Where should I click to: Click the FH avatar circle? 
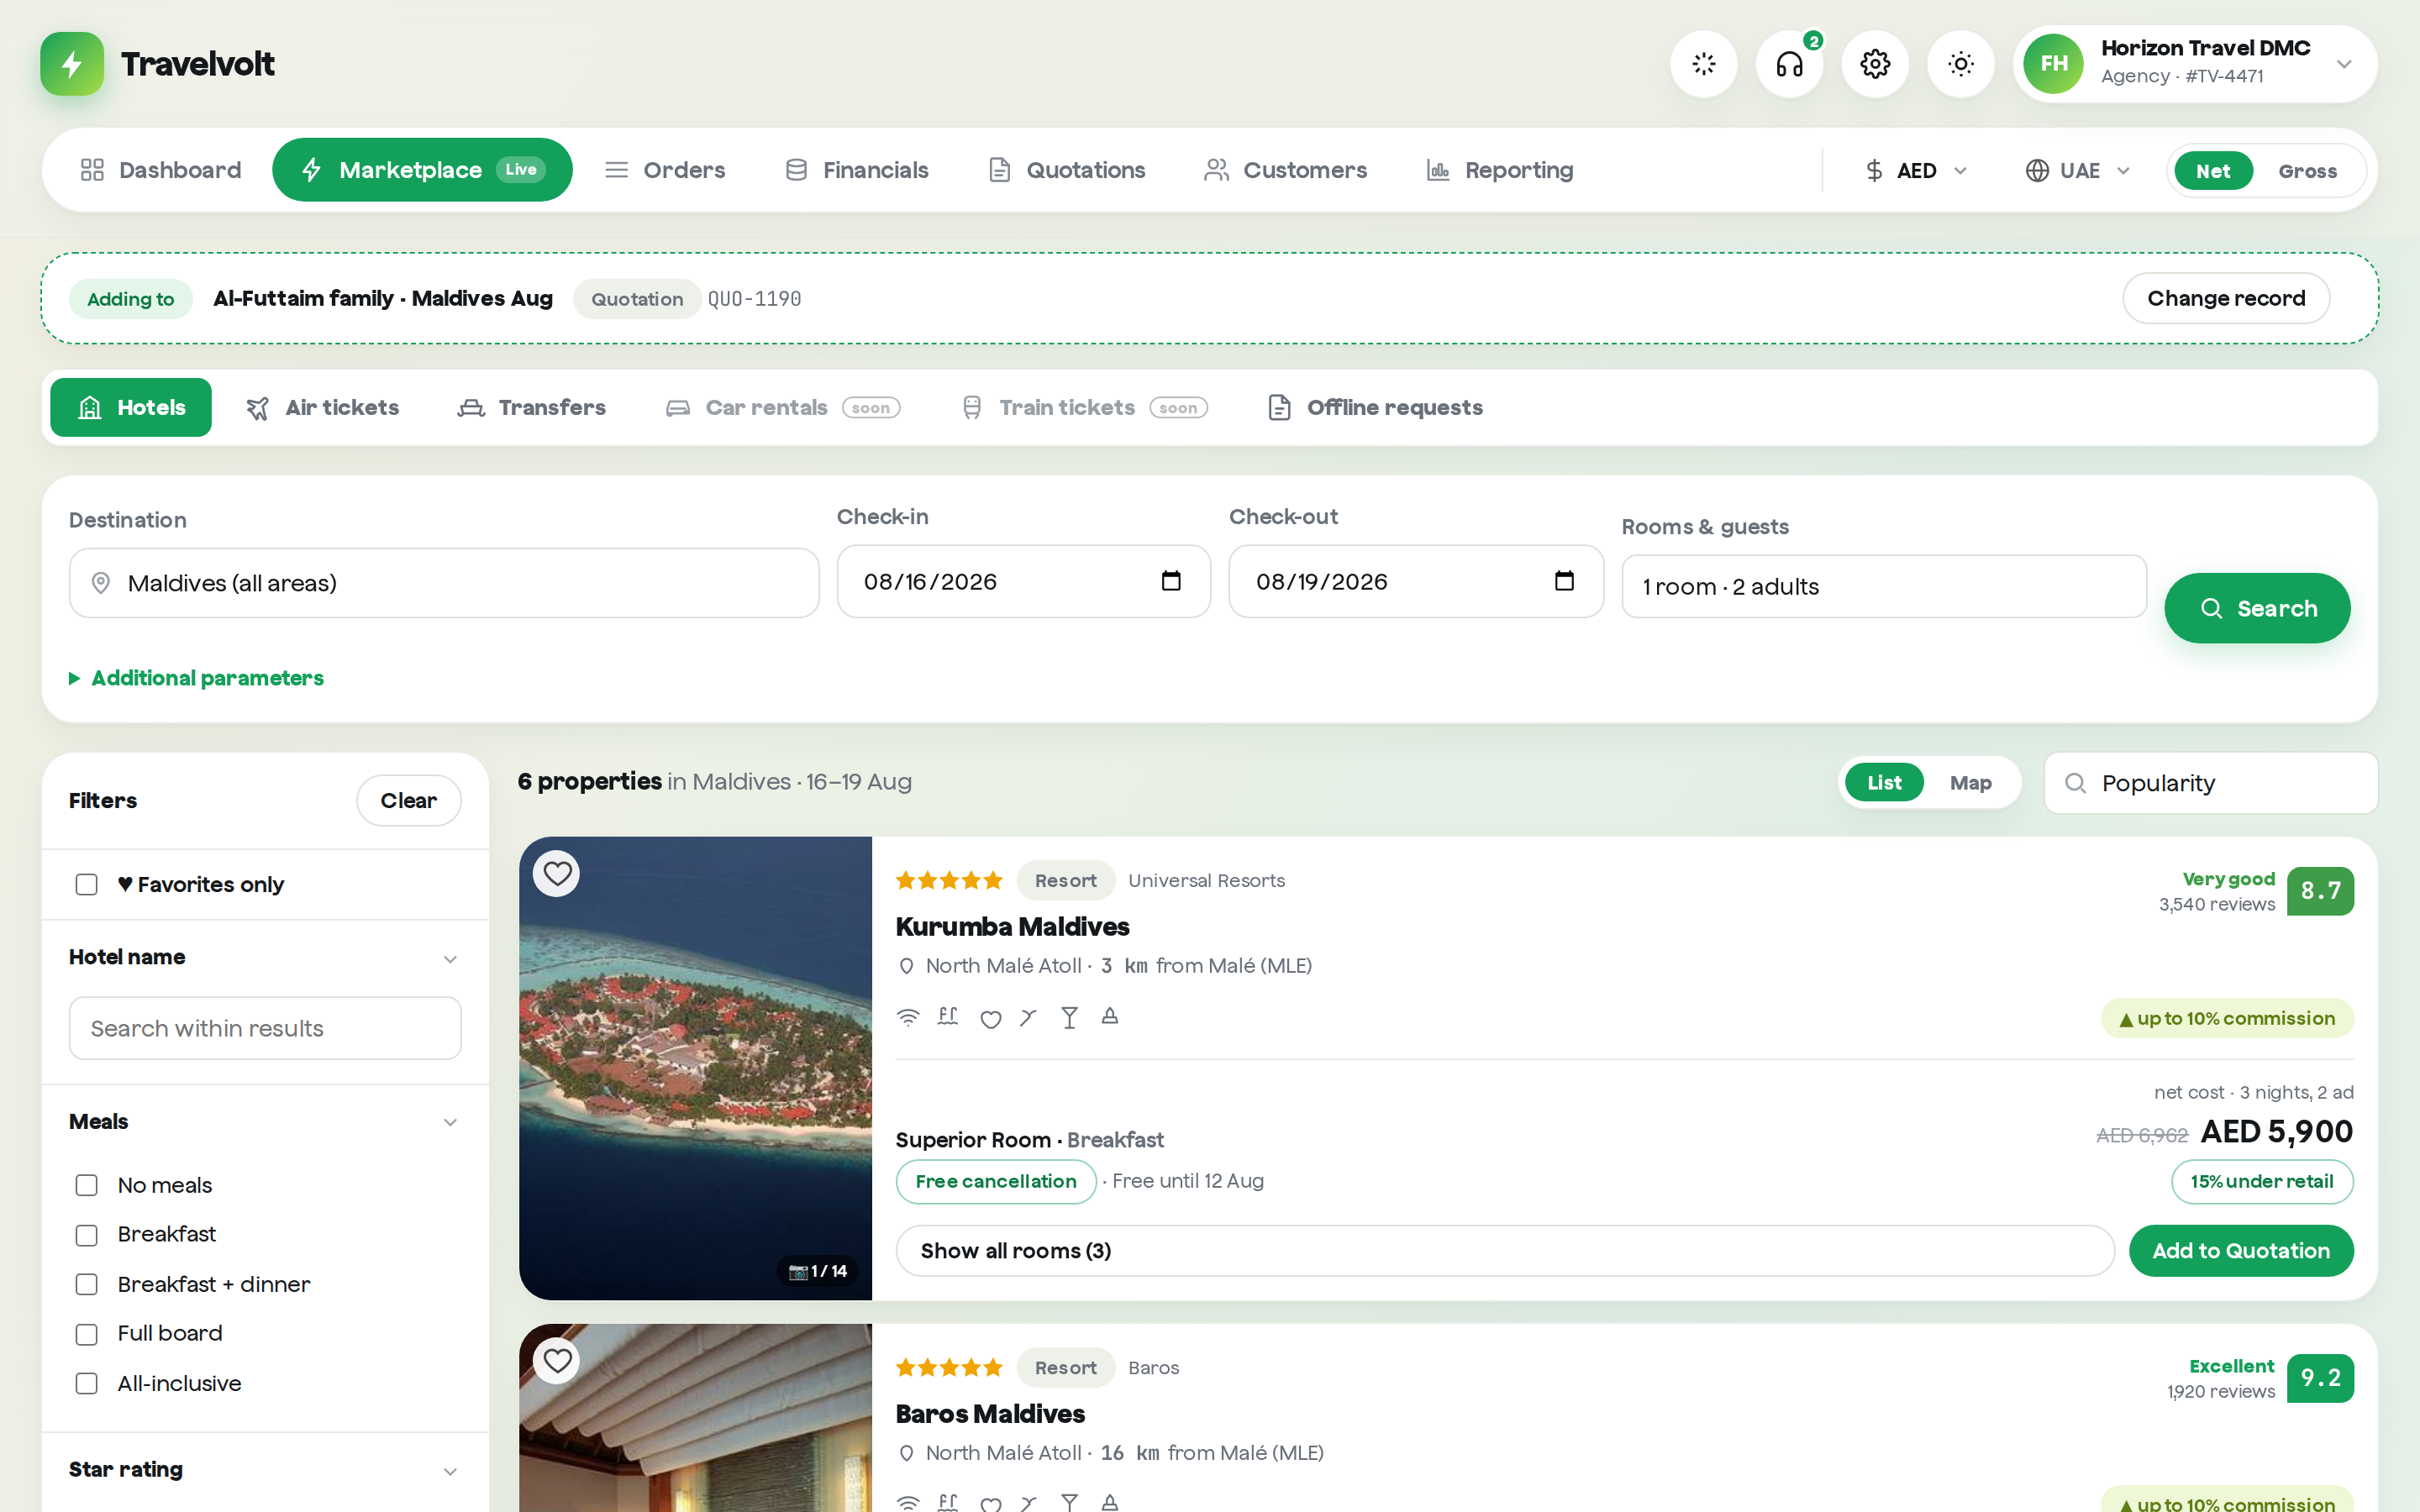tap(2053, 64)
